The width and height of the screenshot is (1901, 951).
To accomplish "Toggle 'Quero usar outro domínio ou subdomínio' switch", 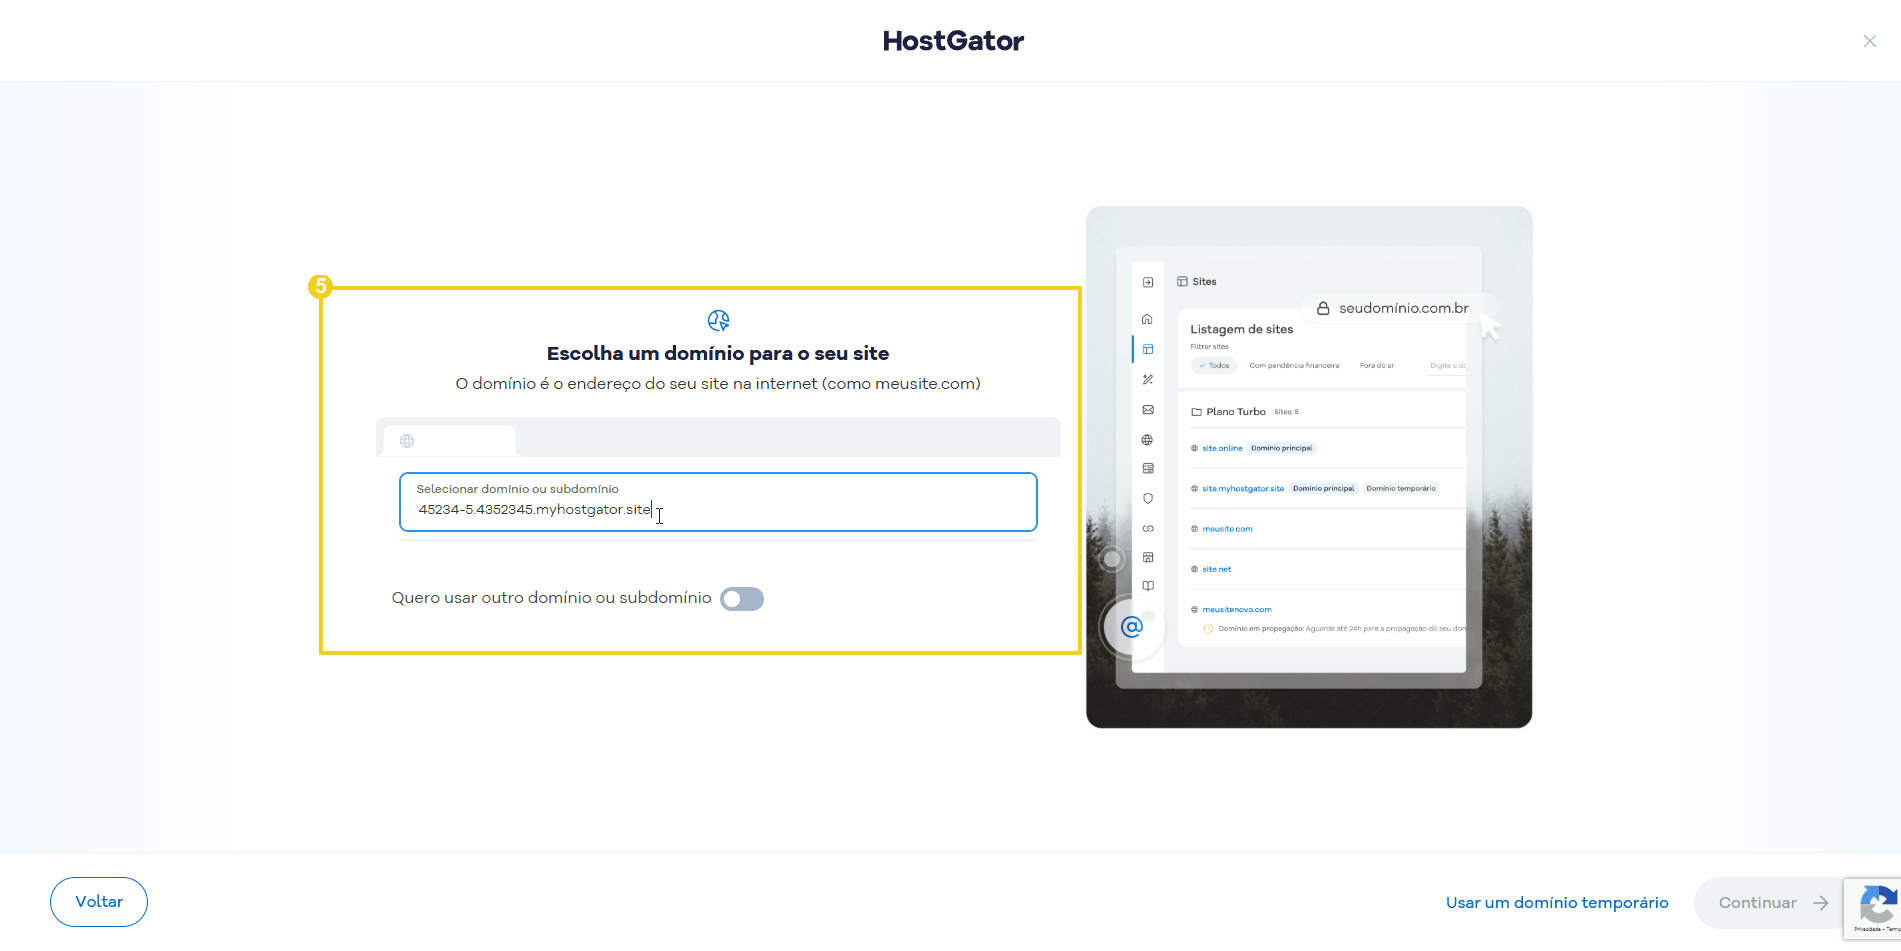I will (x=742, y=599).
